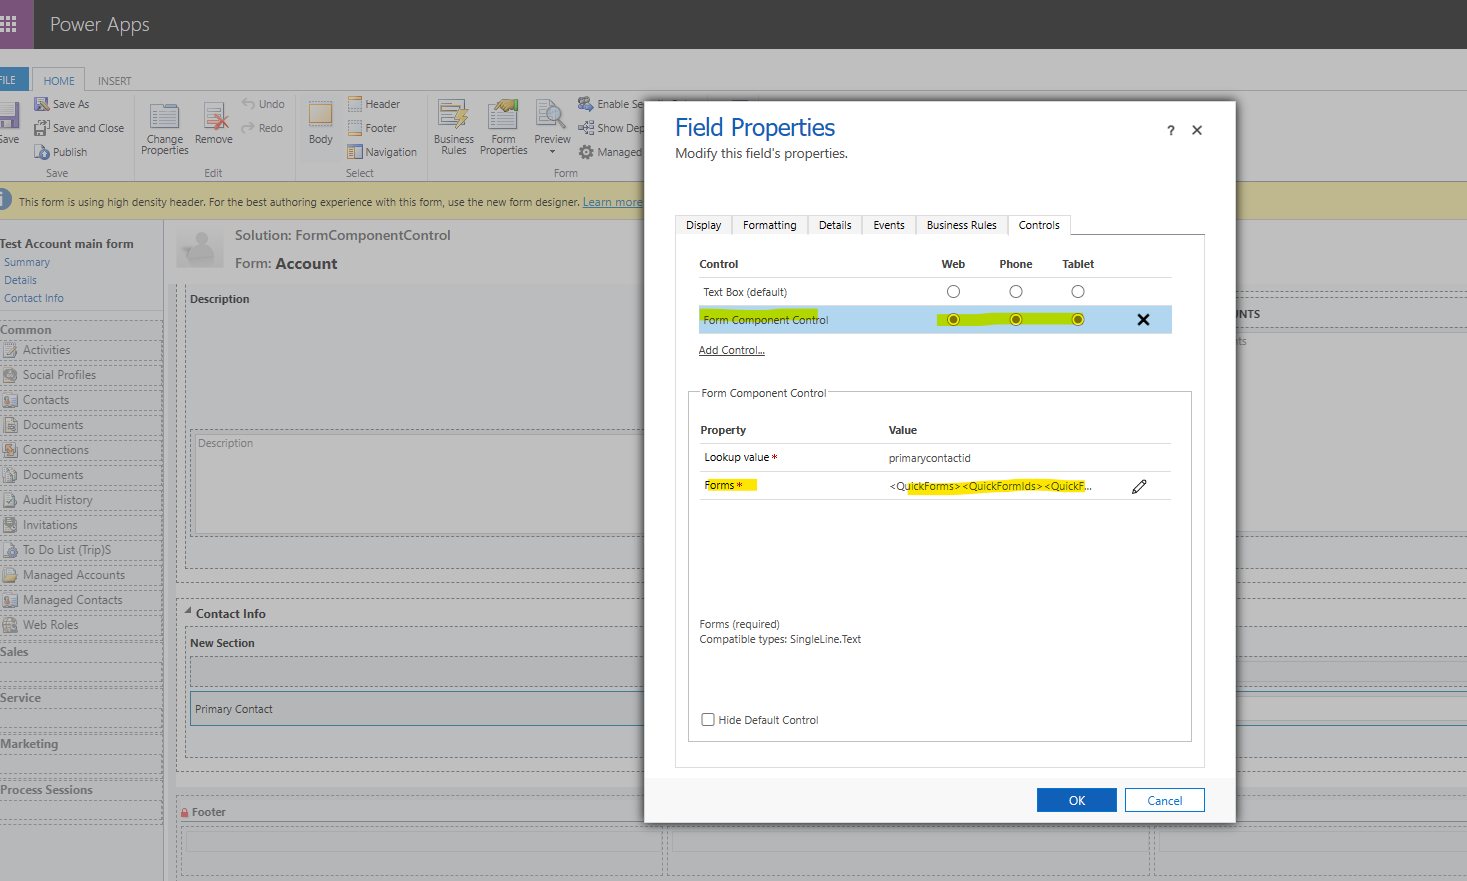1467x881 pixels.
Task: Click the Preview ribbon icon
Action: (550, 116)
